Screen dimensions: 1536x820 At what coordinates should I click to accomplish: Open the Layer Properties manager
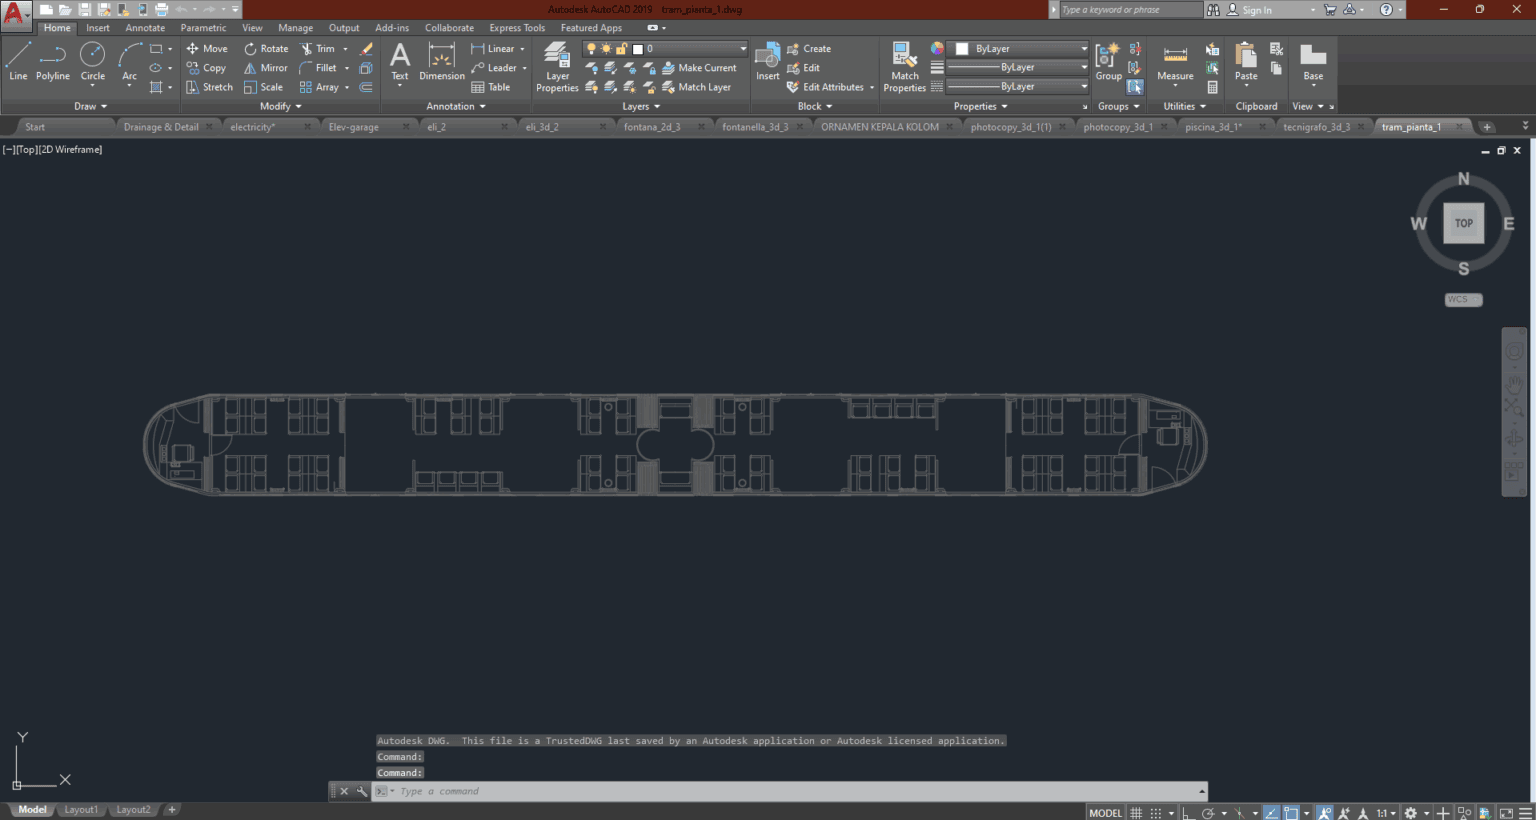(557, 65)
